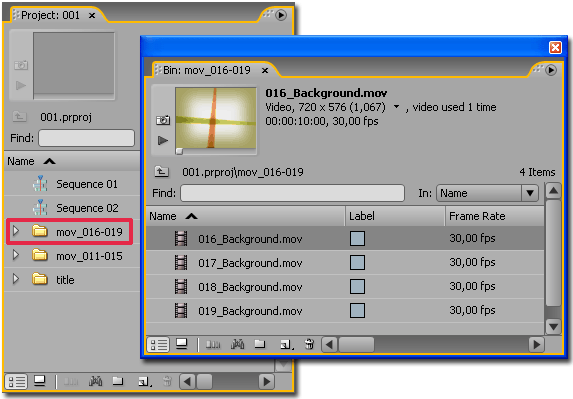Click scroll right arrow in Bin panel

coord(536,345)
